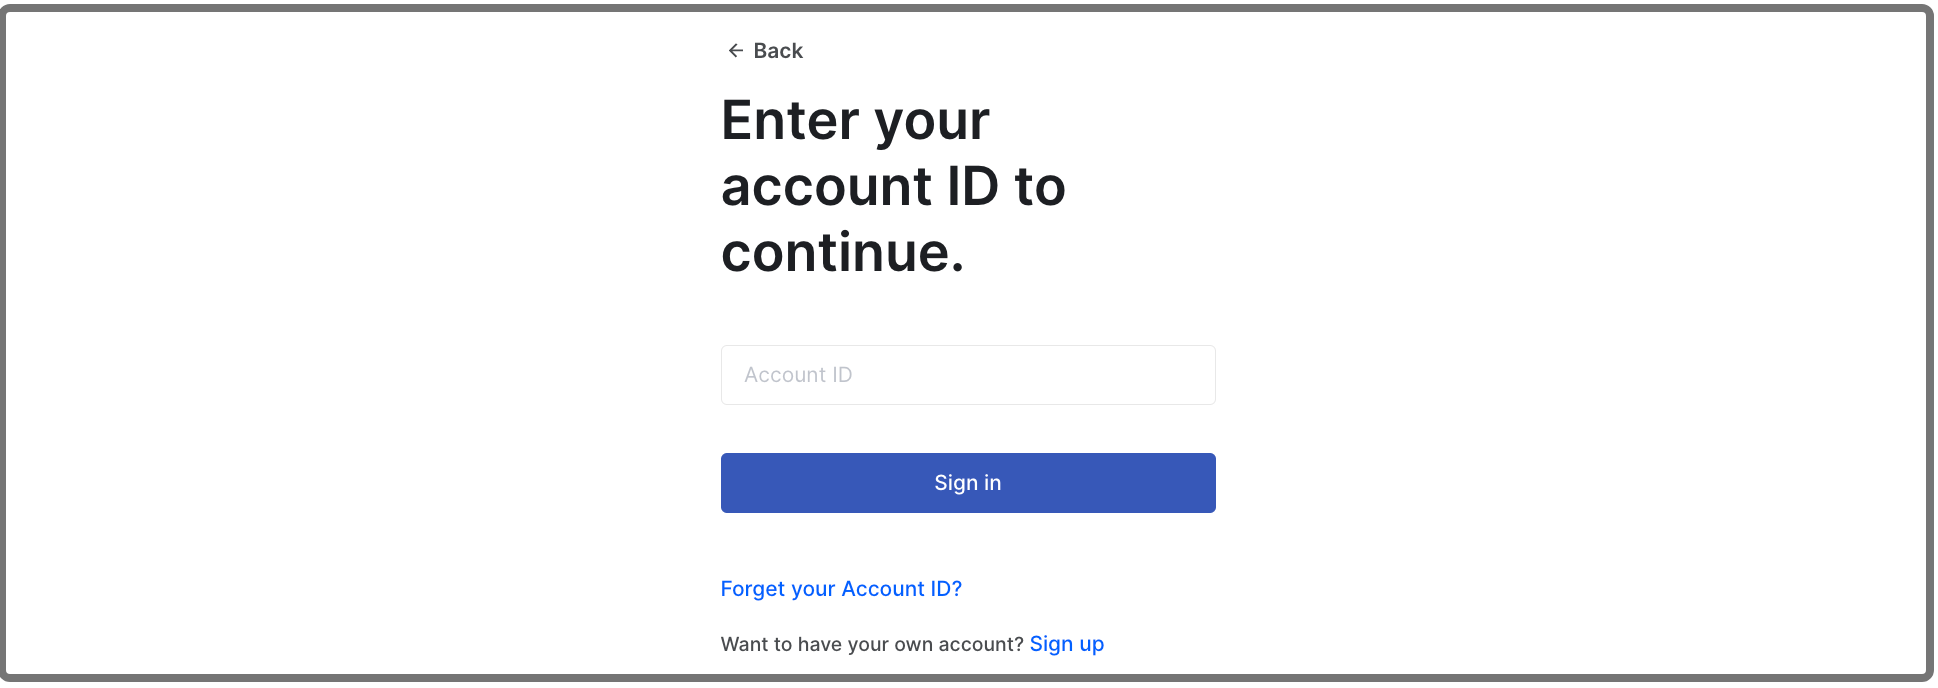1938x688 pixels.
Task: Click Forget your Account ID to recover it
Action: coord(841,588)
